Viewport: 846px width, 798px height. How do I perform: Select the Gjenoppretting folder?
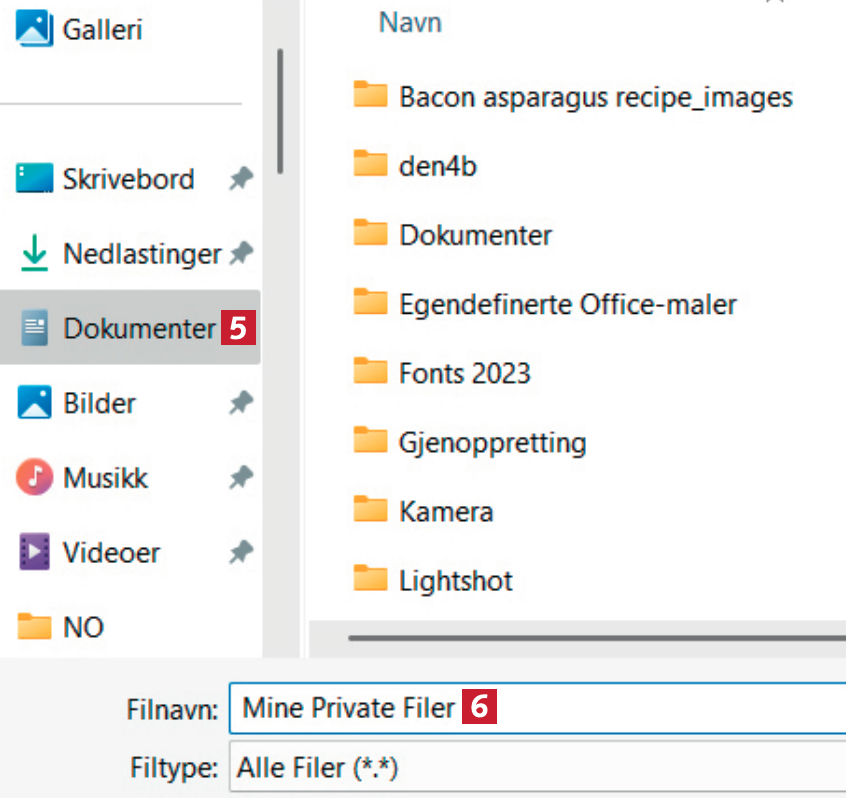(x=492, y=441)
